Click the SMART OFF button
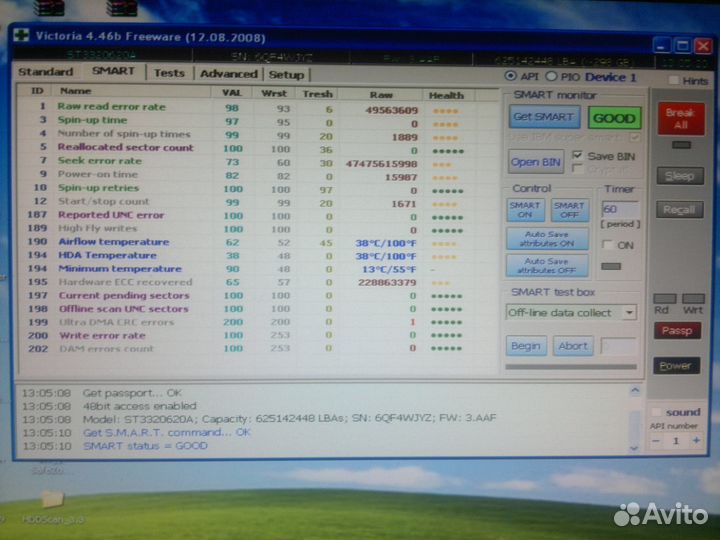This screenshot has height=540, width=720. click(x=569, y=210)
